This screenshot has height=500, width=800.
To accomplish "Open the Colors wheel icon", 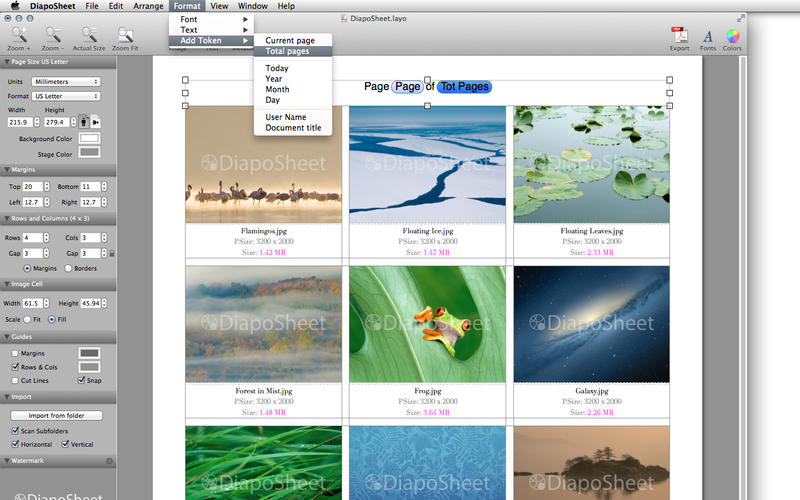I will (x=733, y=36).
